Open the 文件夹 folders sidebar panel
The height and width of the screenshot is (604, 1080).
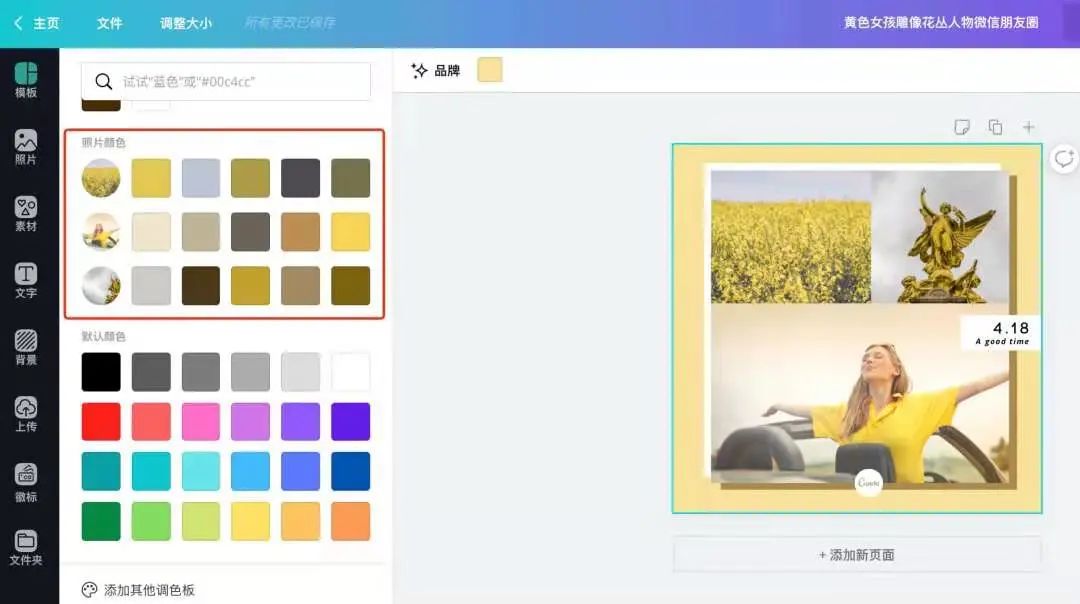point(26,548)
